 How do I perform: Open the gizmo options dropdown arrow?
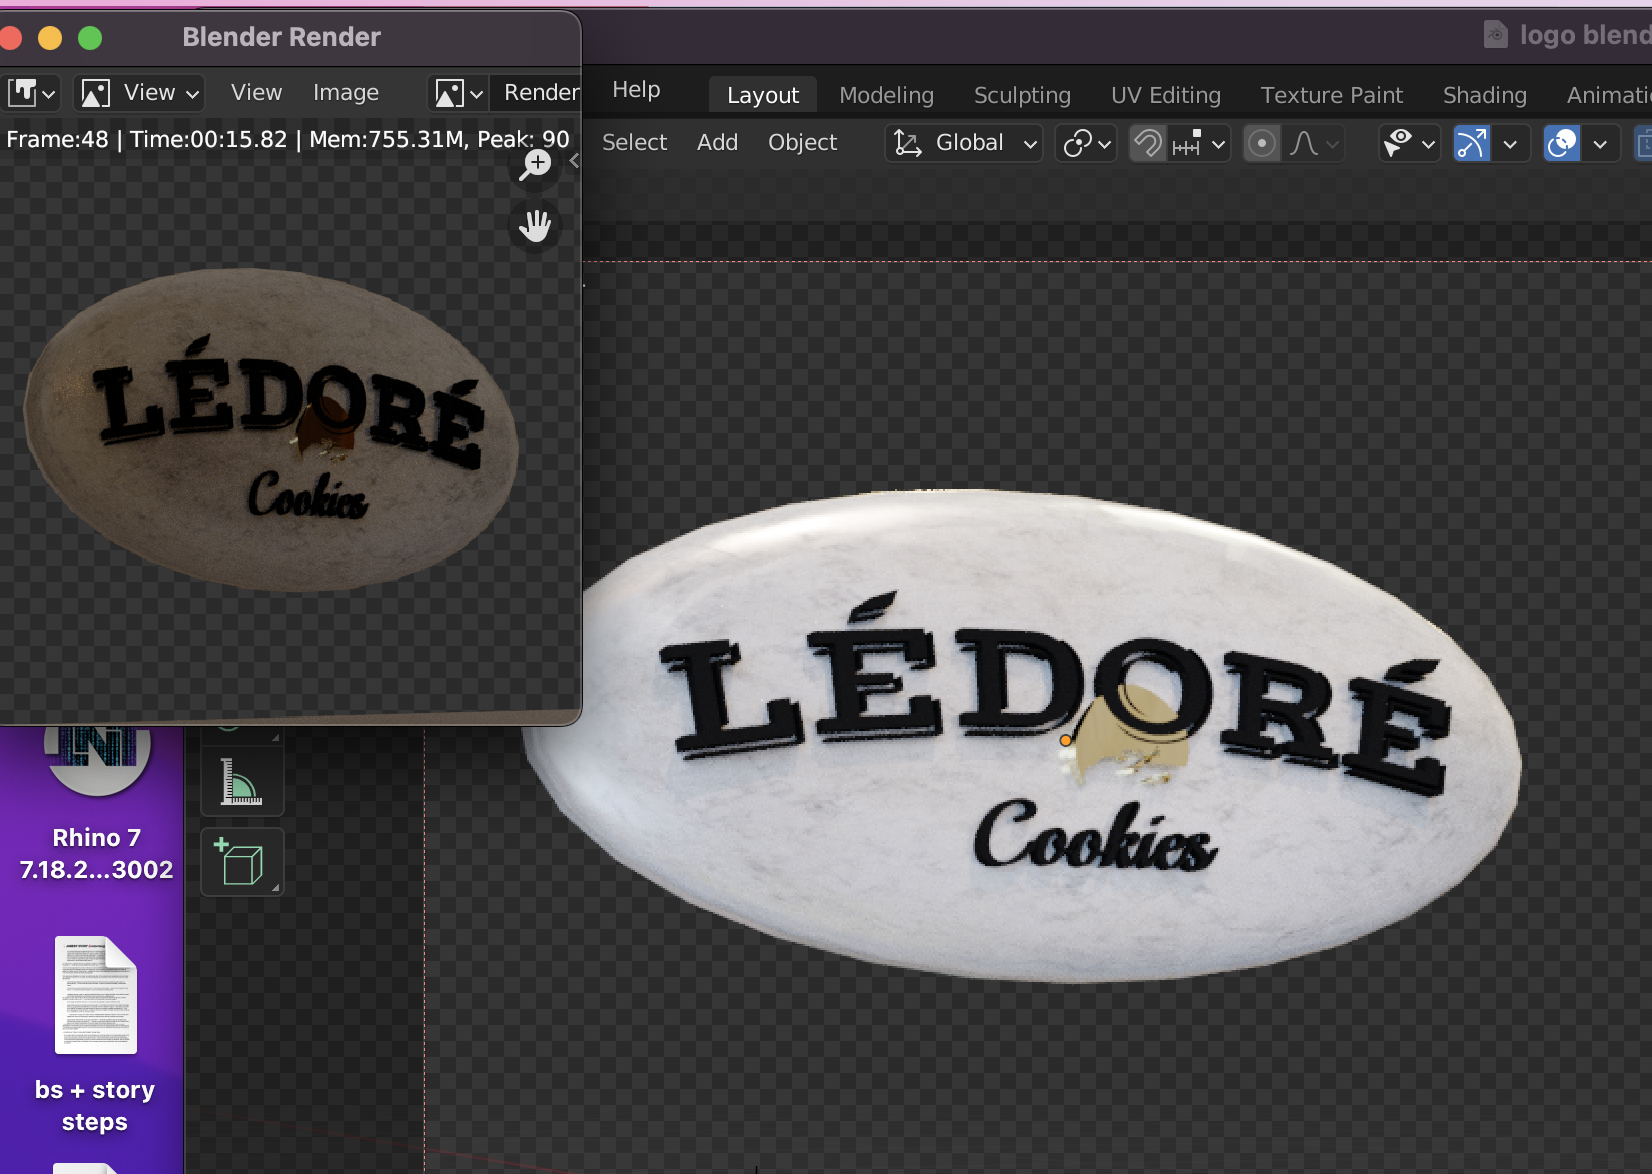(1511, 143)
